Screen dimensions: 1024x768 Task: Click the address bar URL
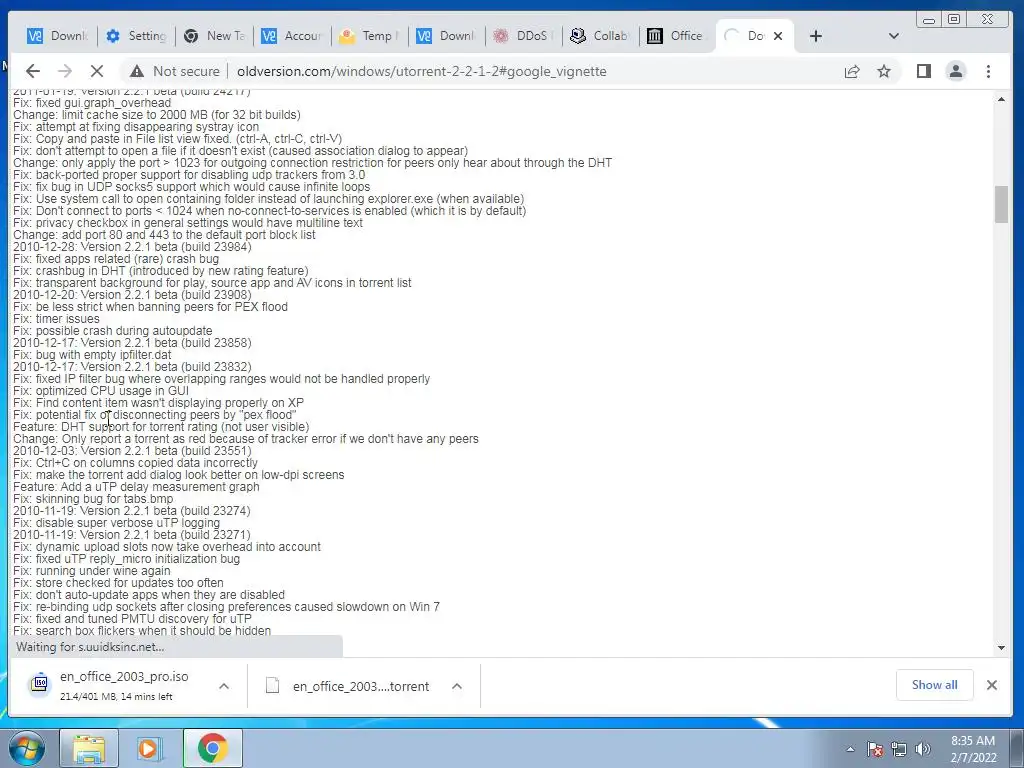click(421, 71)
